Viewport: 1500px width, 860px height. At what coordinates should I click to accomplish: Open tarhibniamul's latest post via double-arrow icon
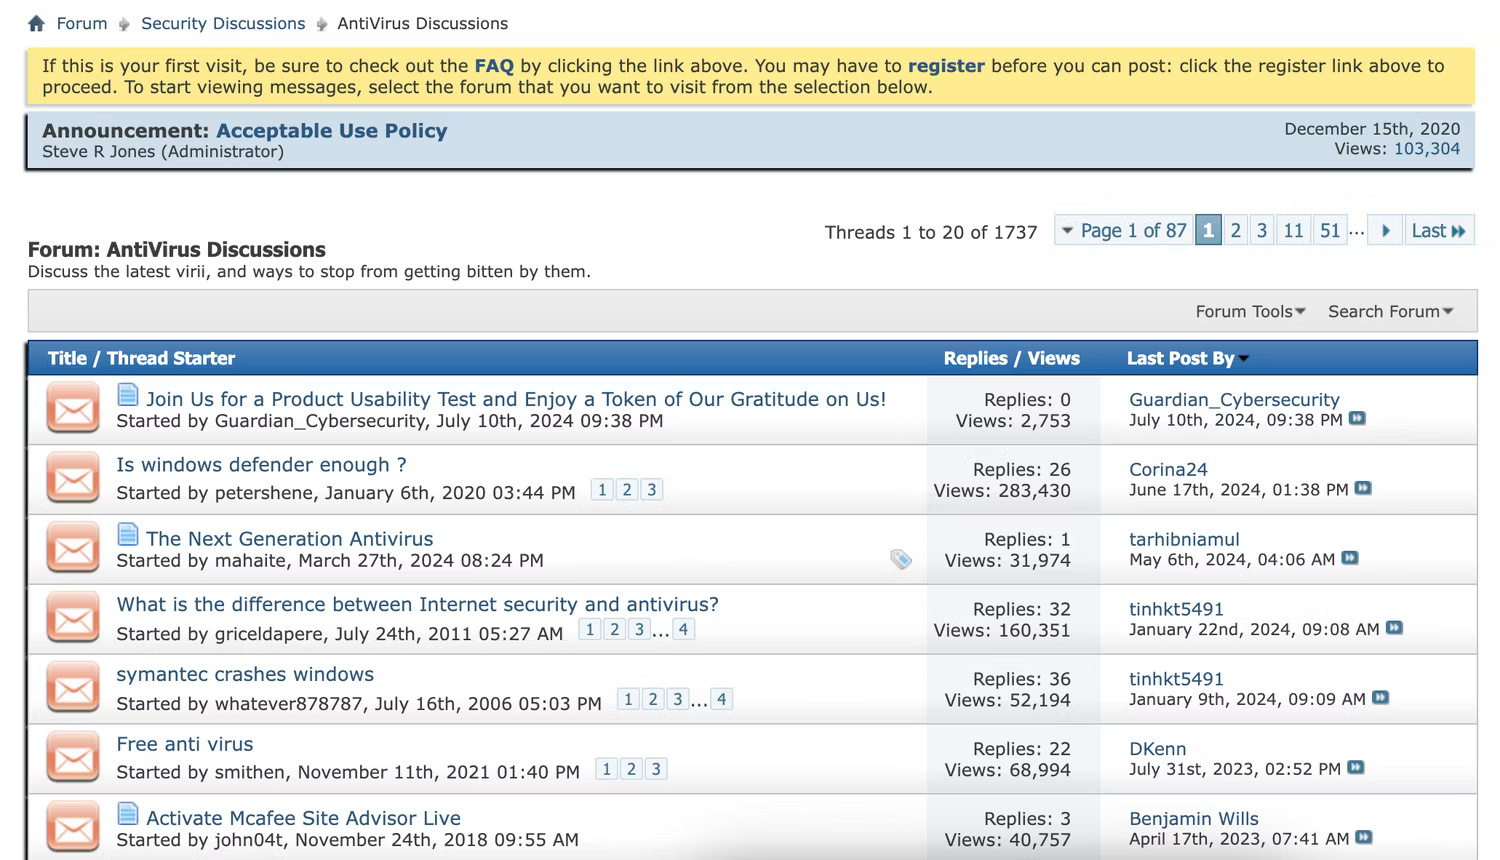(x=1350, y=559)
